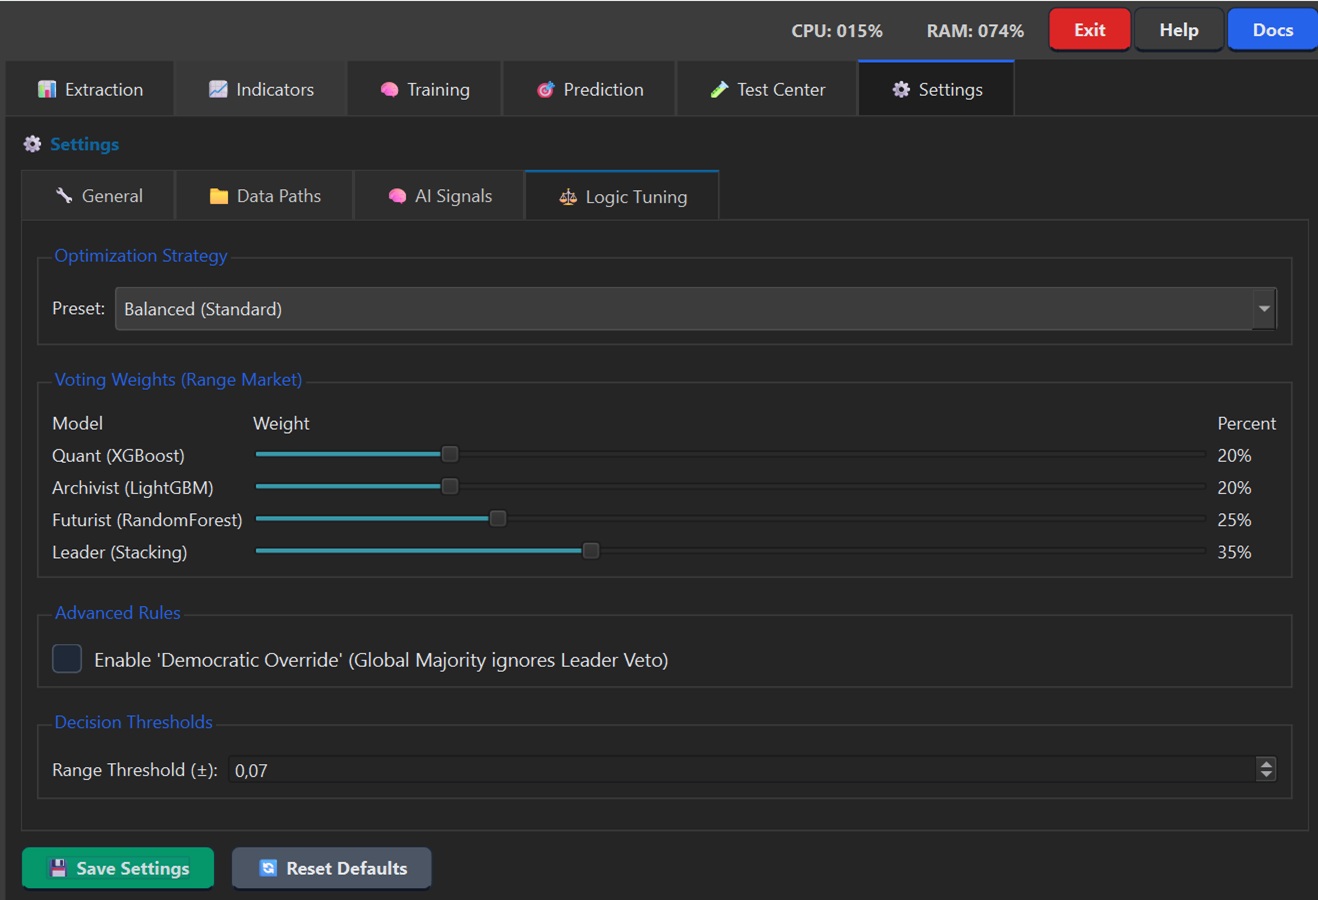Click the target icon on Prediction tab
Screen dimensions: 1318x900
pos(545,90)
